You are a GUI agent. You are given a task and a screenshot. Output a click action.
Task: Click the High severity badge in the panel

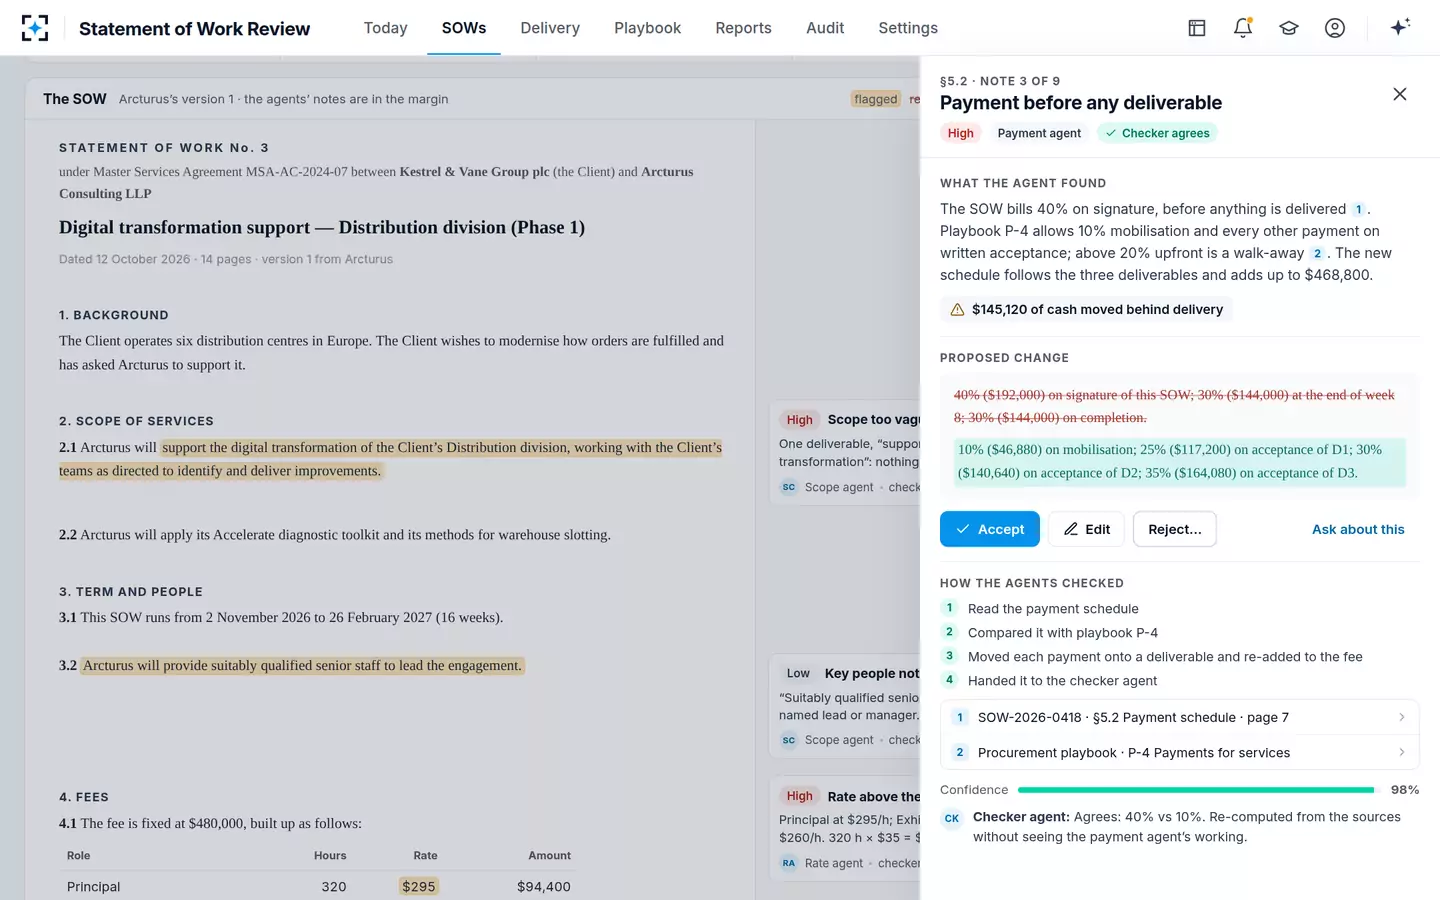tap(961, 133)
